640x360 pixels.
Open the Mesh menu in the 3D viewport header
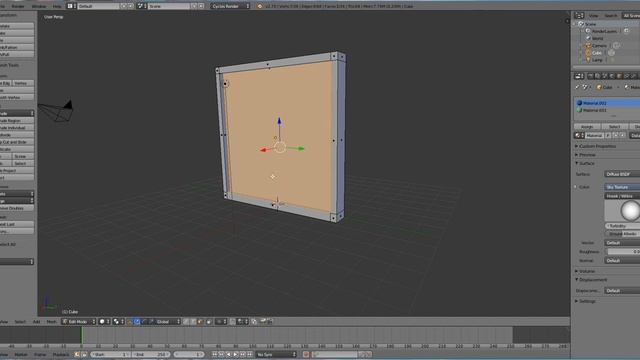click(x=51, y=322)
